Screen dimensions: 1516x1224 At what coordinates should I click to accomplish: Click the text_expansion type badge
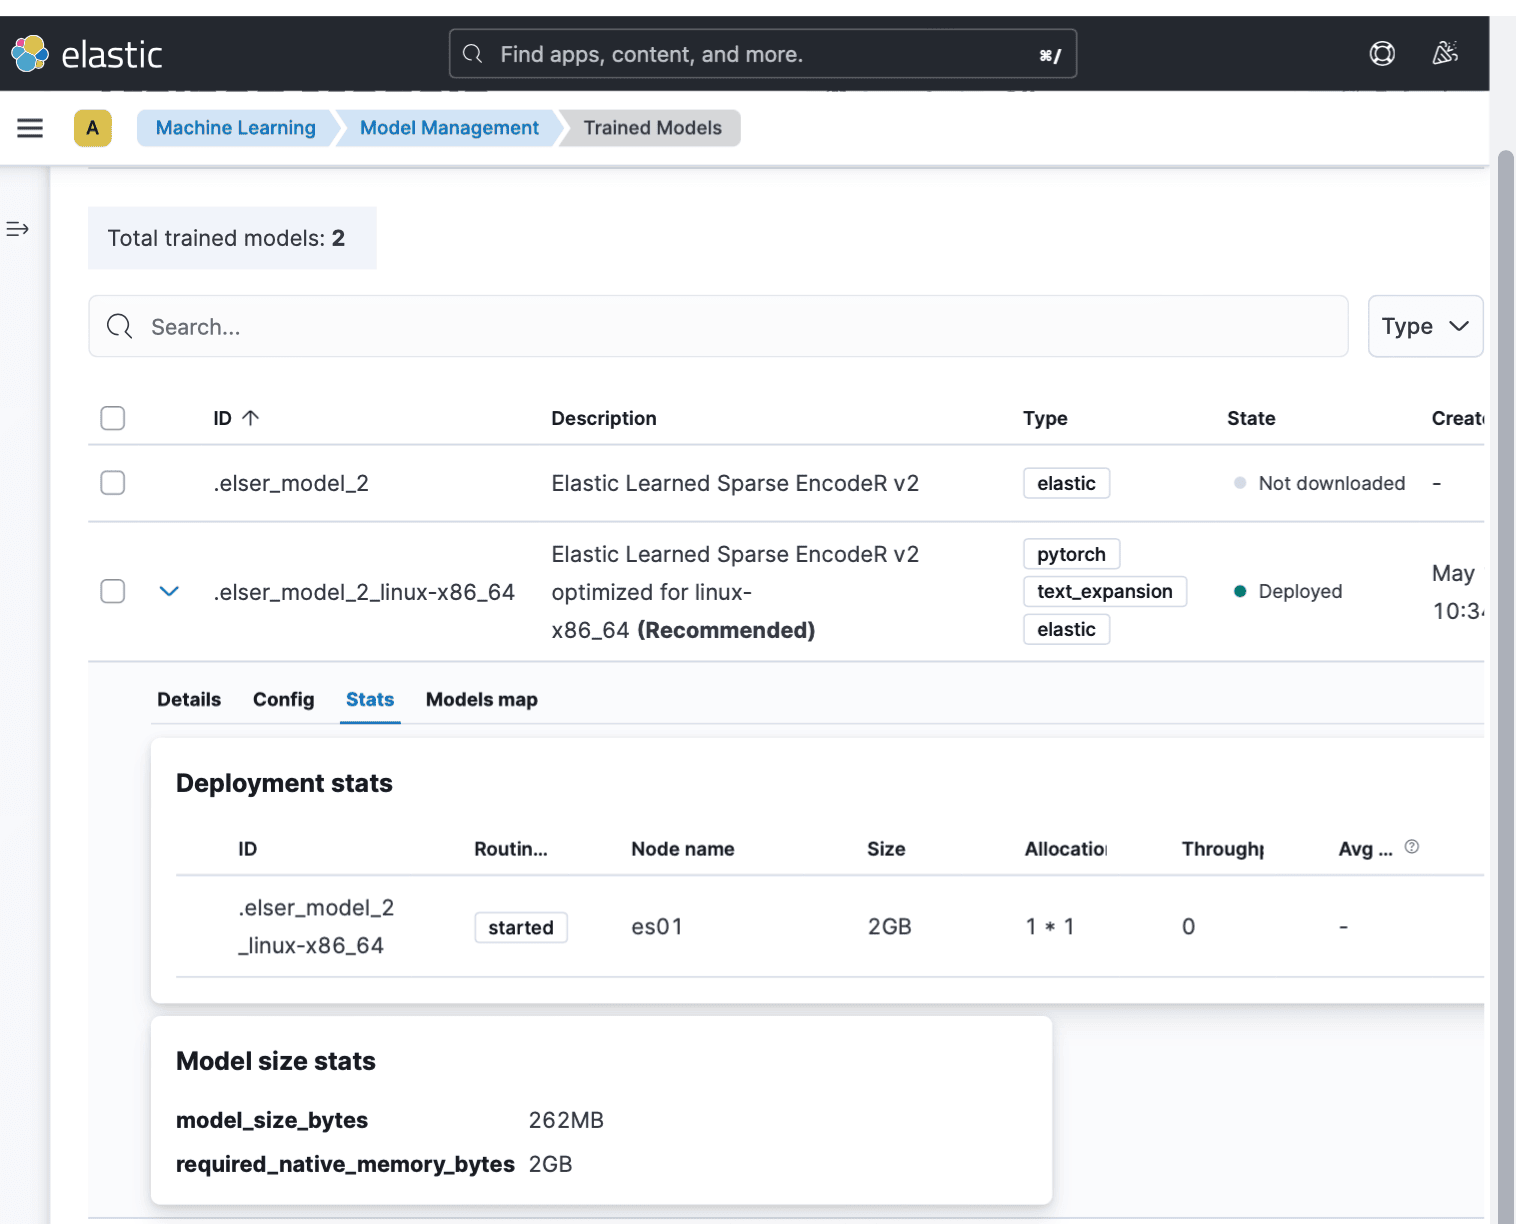1105,591
